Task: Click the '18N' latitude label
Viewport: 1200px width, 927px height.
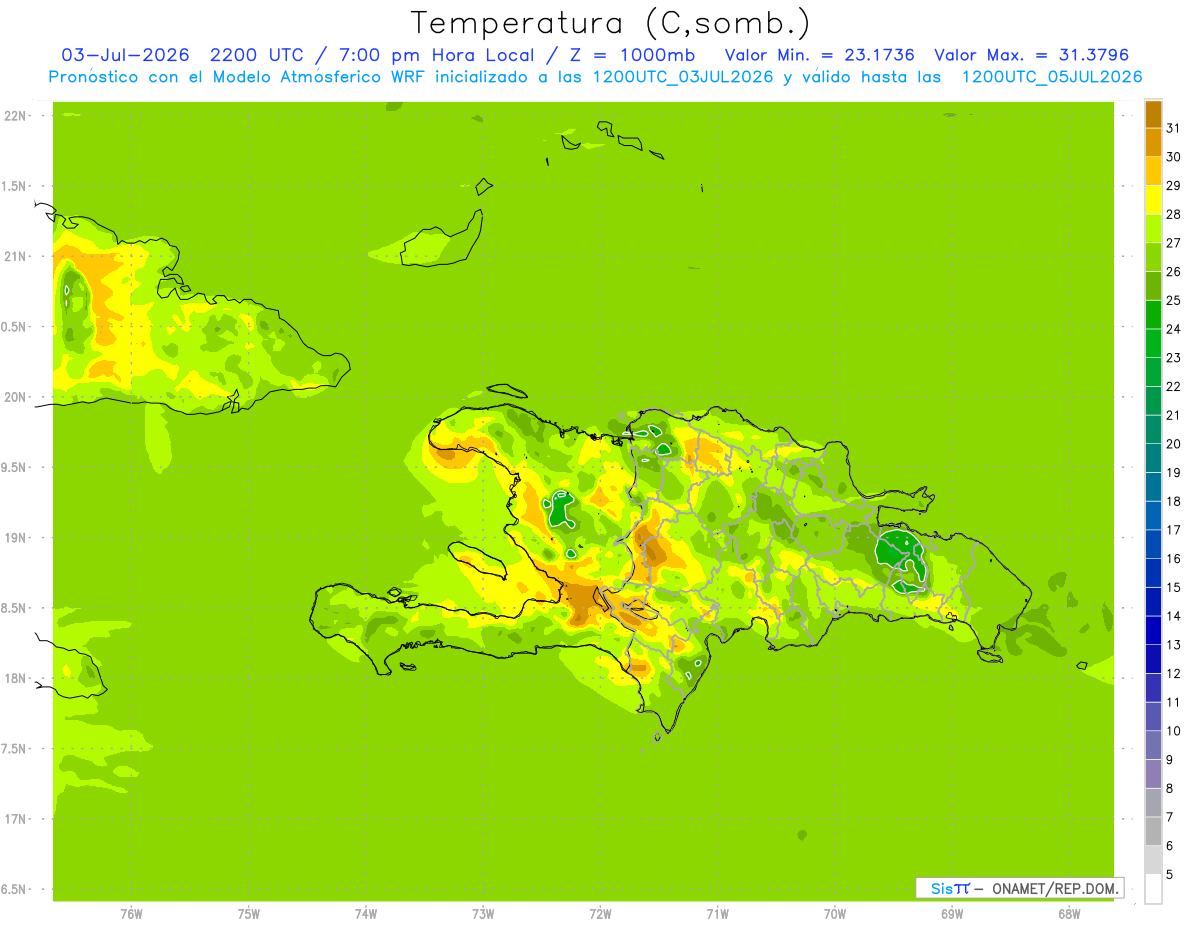Action: [x=14, y=679]
